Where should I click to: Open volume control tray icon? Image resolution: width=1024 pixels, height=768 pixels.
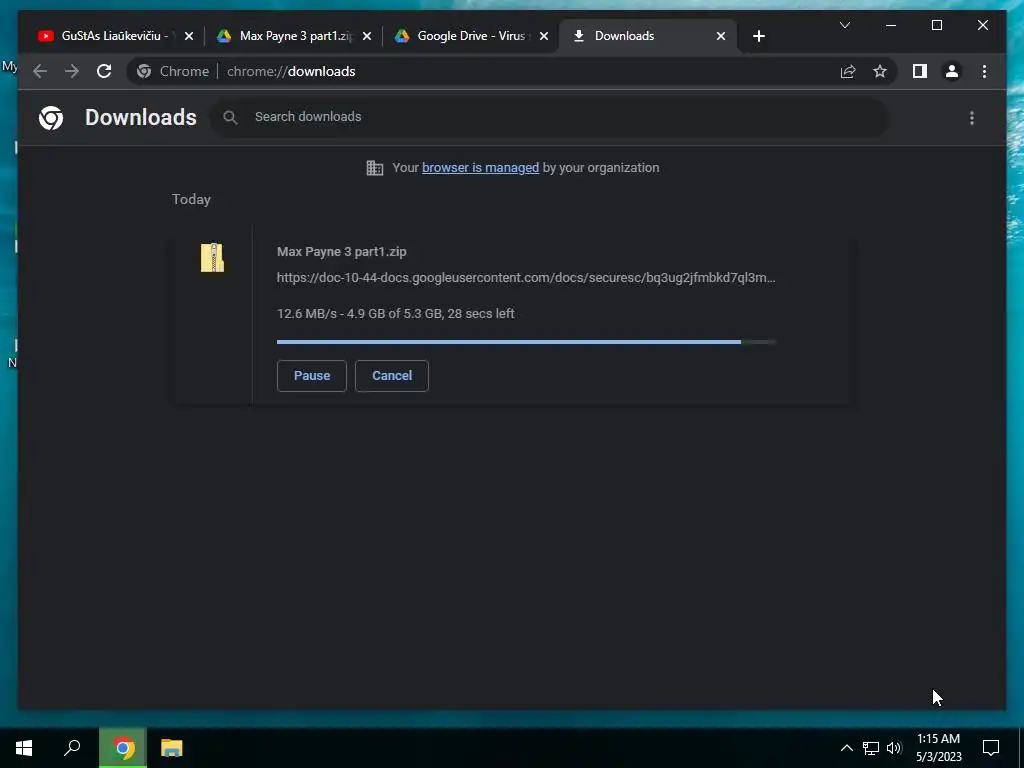pyautogui.click(x=894, y=748)
